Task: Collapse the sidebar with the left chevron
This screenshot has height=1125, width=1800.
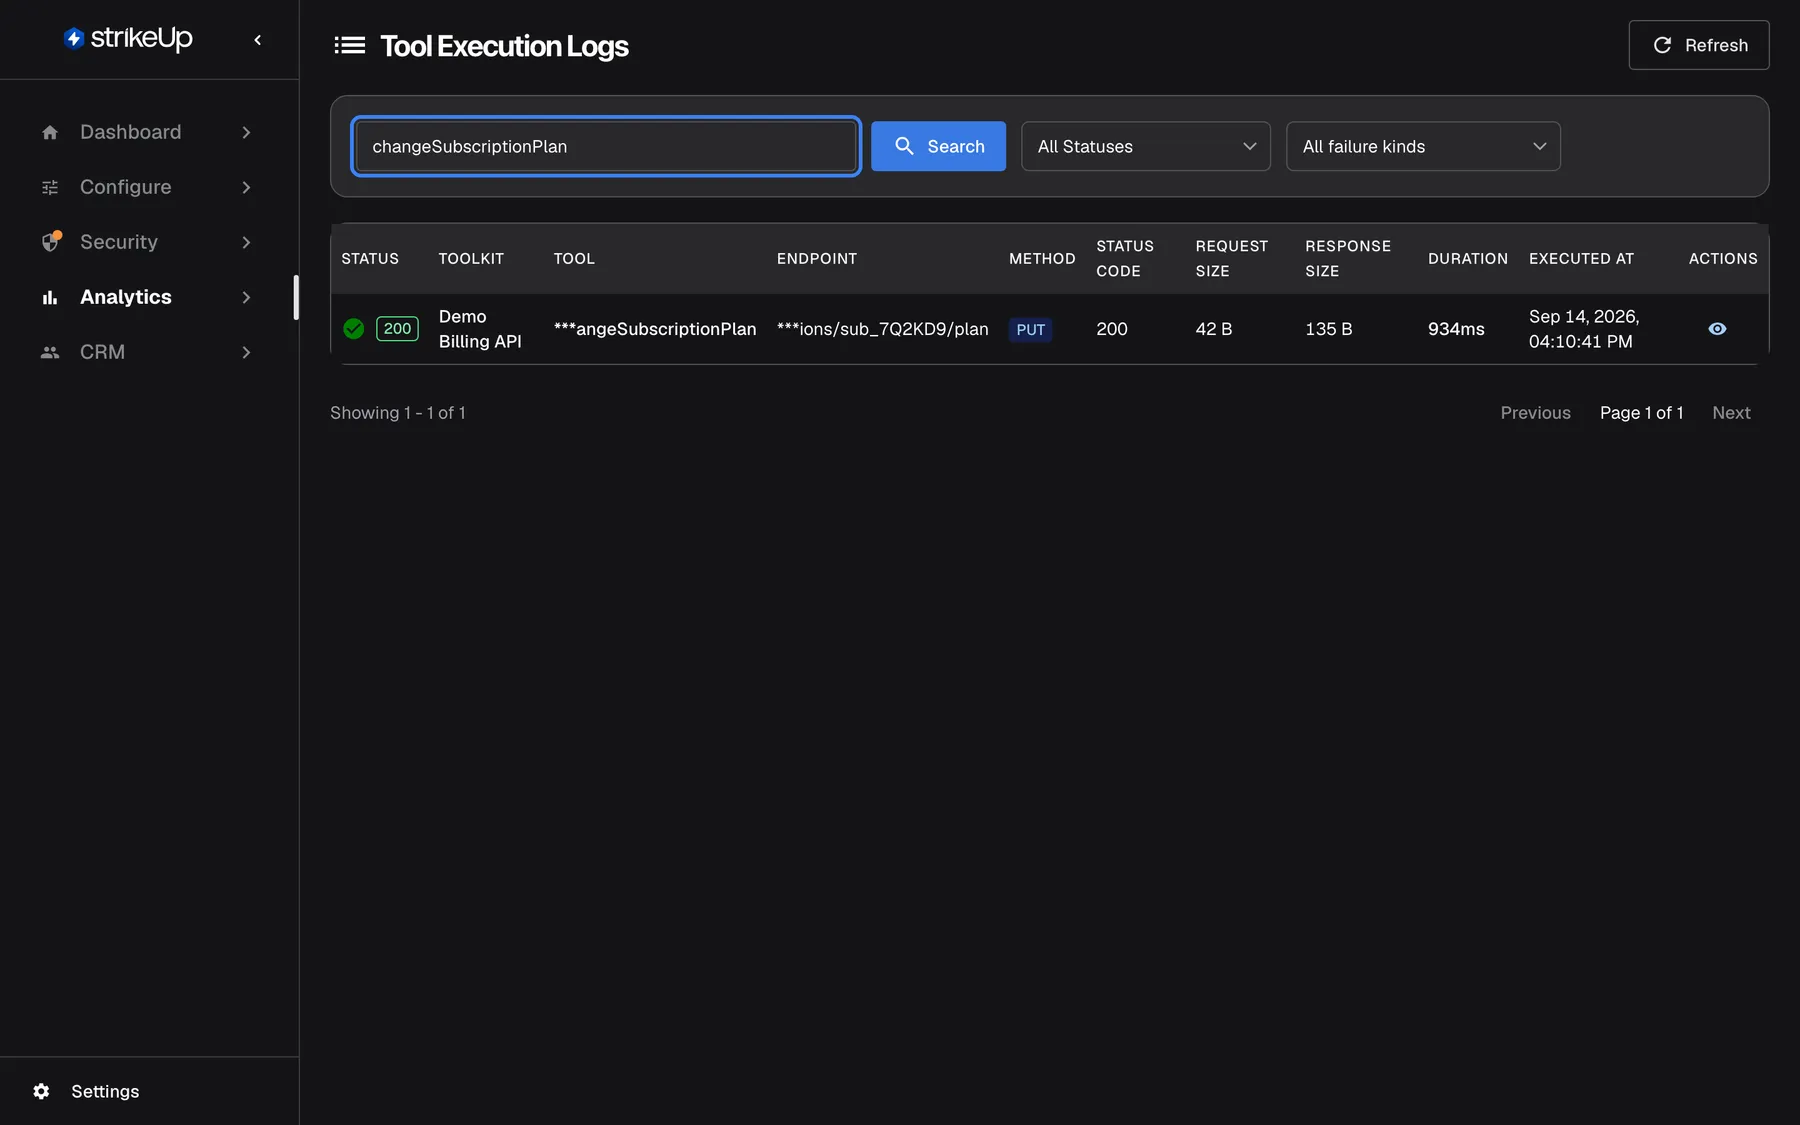Action: point(258,40)
